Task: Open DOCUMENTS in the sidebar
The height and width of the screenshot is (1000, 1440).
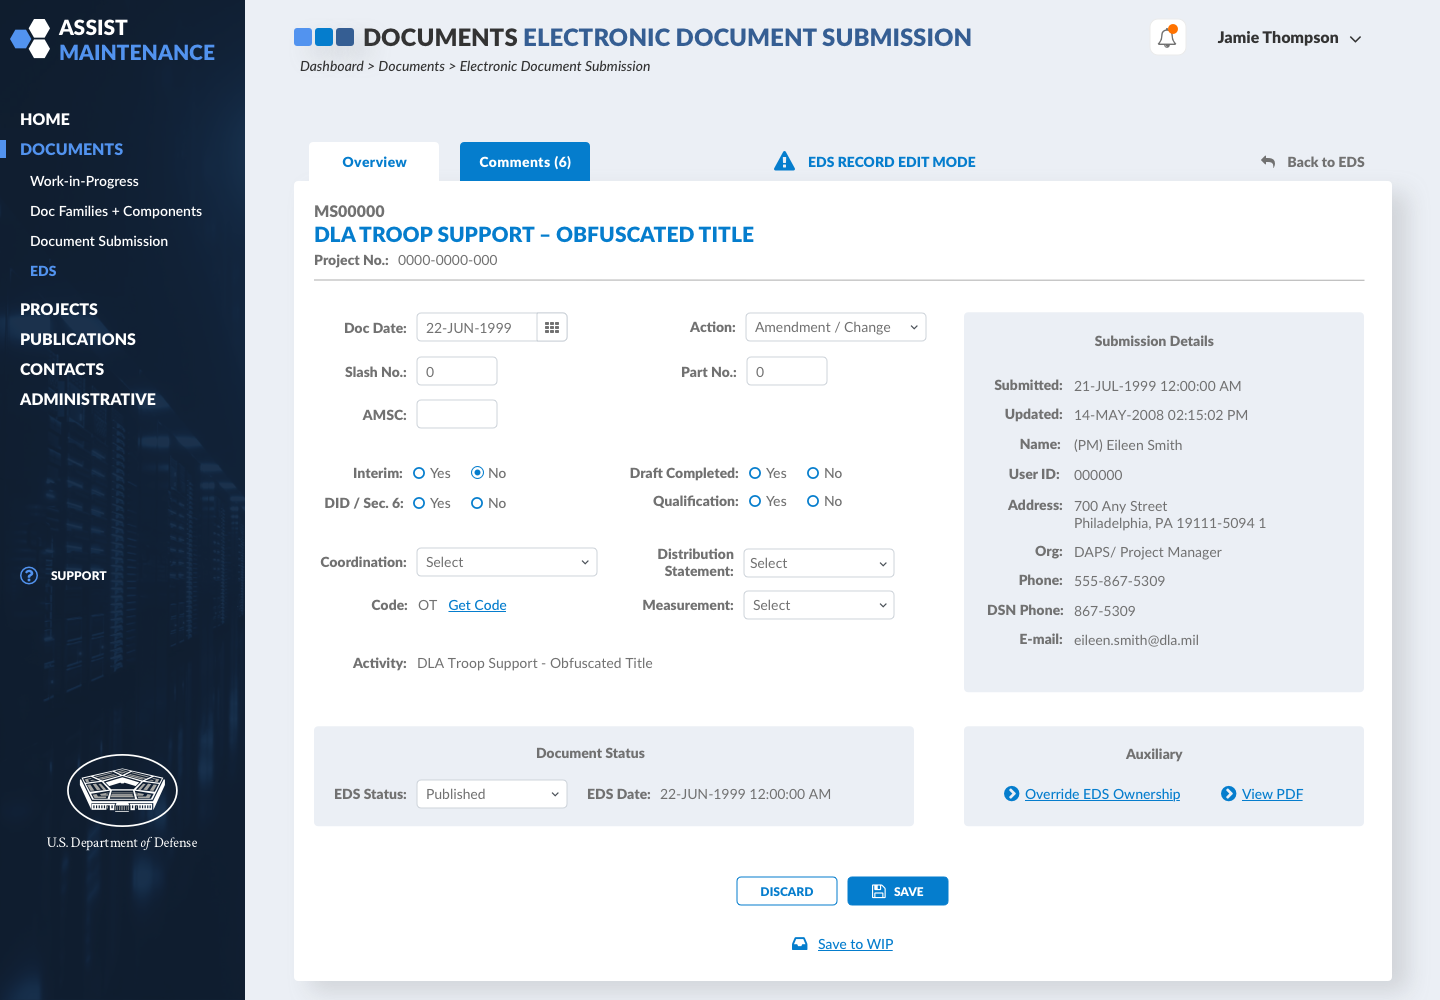Action: click(x=72, y=149)
